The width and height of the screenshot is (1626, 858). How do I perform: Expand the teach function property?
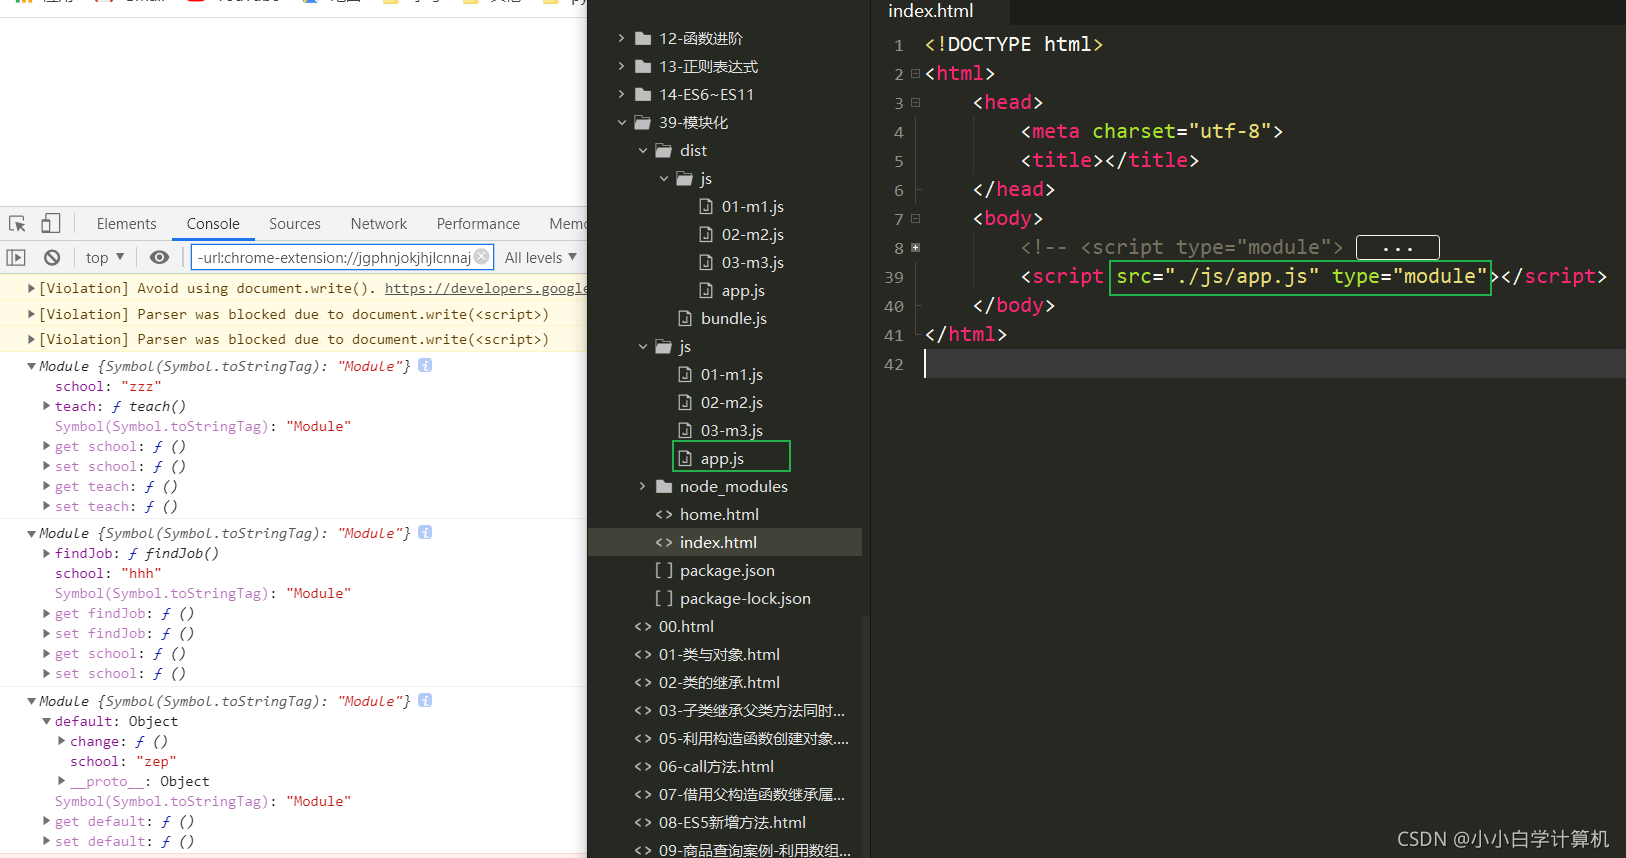pyautogui.click(x=47, y=406)
